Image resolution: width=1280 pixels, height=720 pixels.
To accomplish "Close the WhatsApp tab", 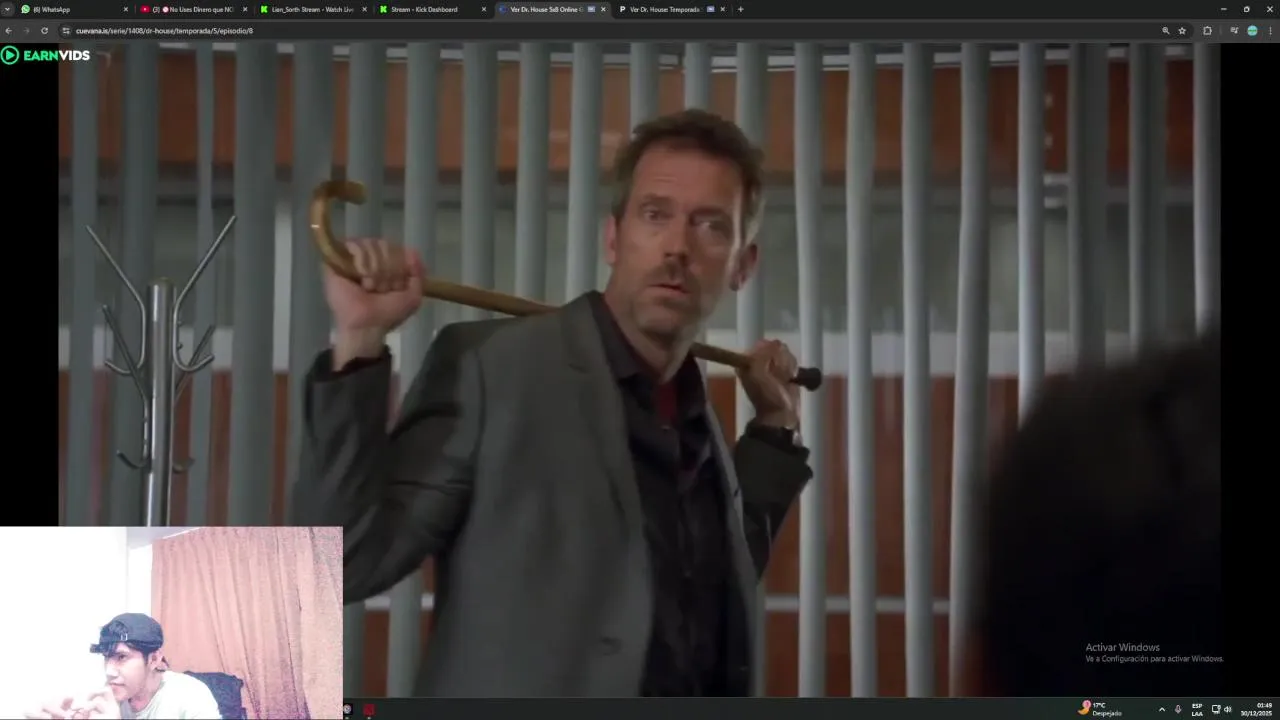I will (126, 9).
